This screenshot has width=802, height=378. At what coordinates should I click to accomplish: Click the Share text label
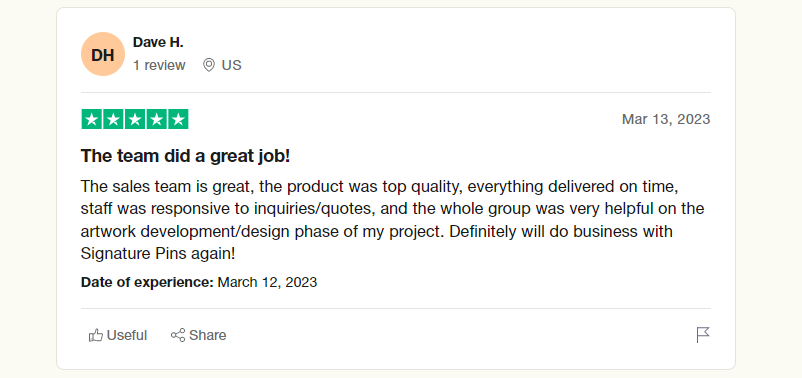[x=208, y=335]
